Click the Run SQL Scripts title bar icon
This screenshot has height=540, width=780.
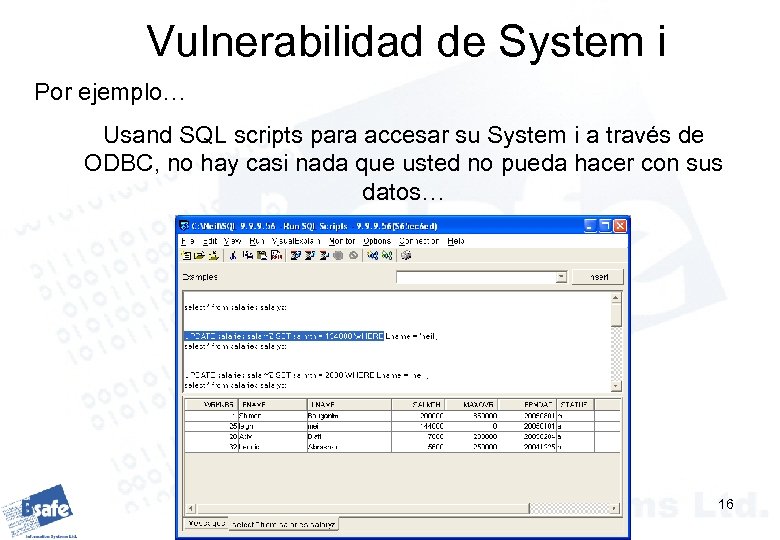click(x=184, y=226)
